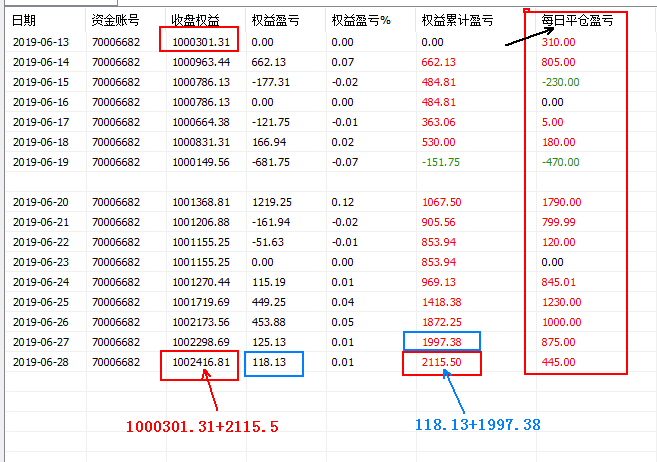Click the 权益累计盈亏 column header
Viewport: 657px width, 462px height.
(x=457, y=20)
